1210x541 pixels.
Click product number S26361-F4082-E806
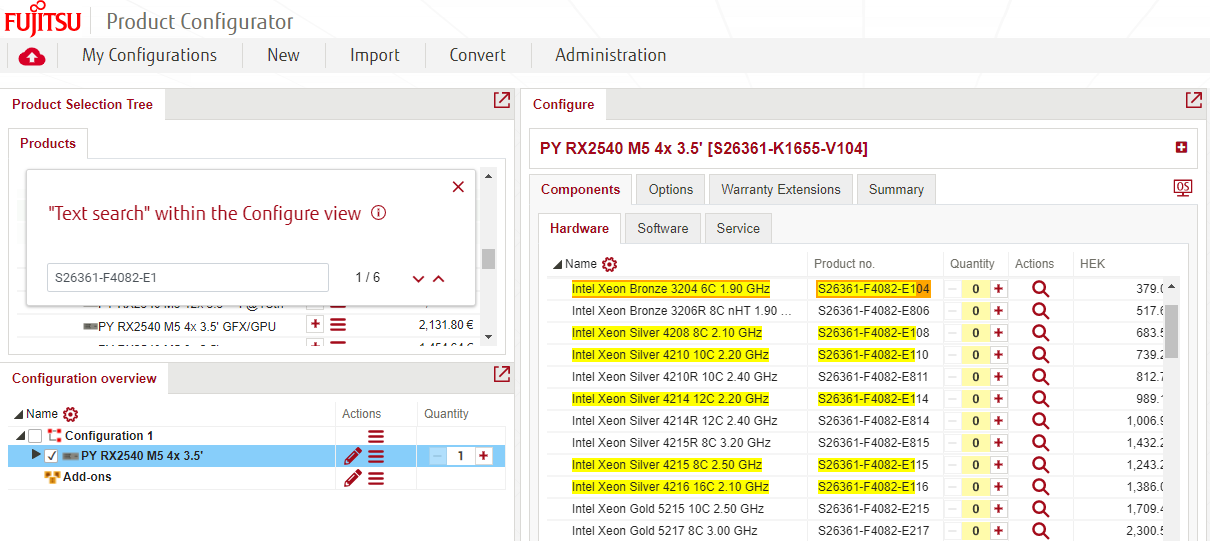click(874, 310)
